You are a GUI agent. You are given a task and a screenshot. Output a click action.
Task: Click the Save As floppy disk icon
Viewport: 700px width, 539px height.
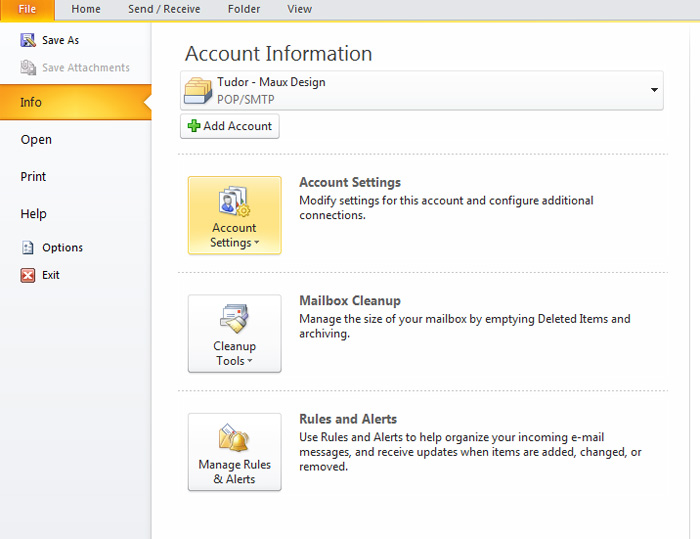pyautogui.click(x=28, y=40)
